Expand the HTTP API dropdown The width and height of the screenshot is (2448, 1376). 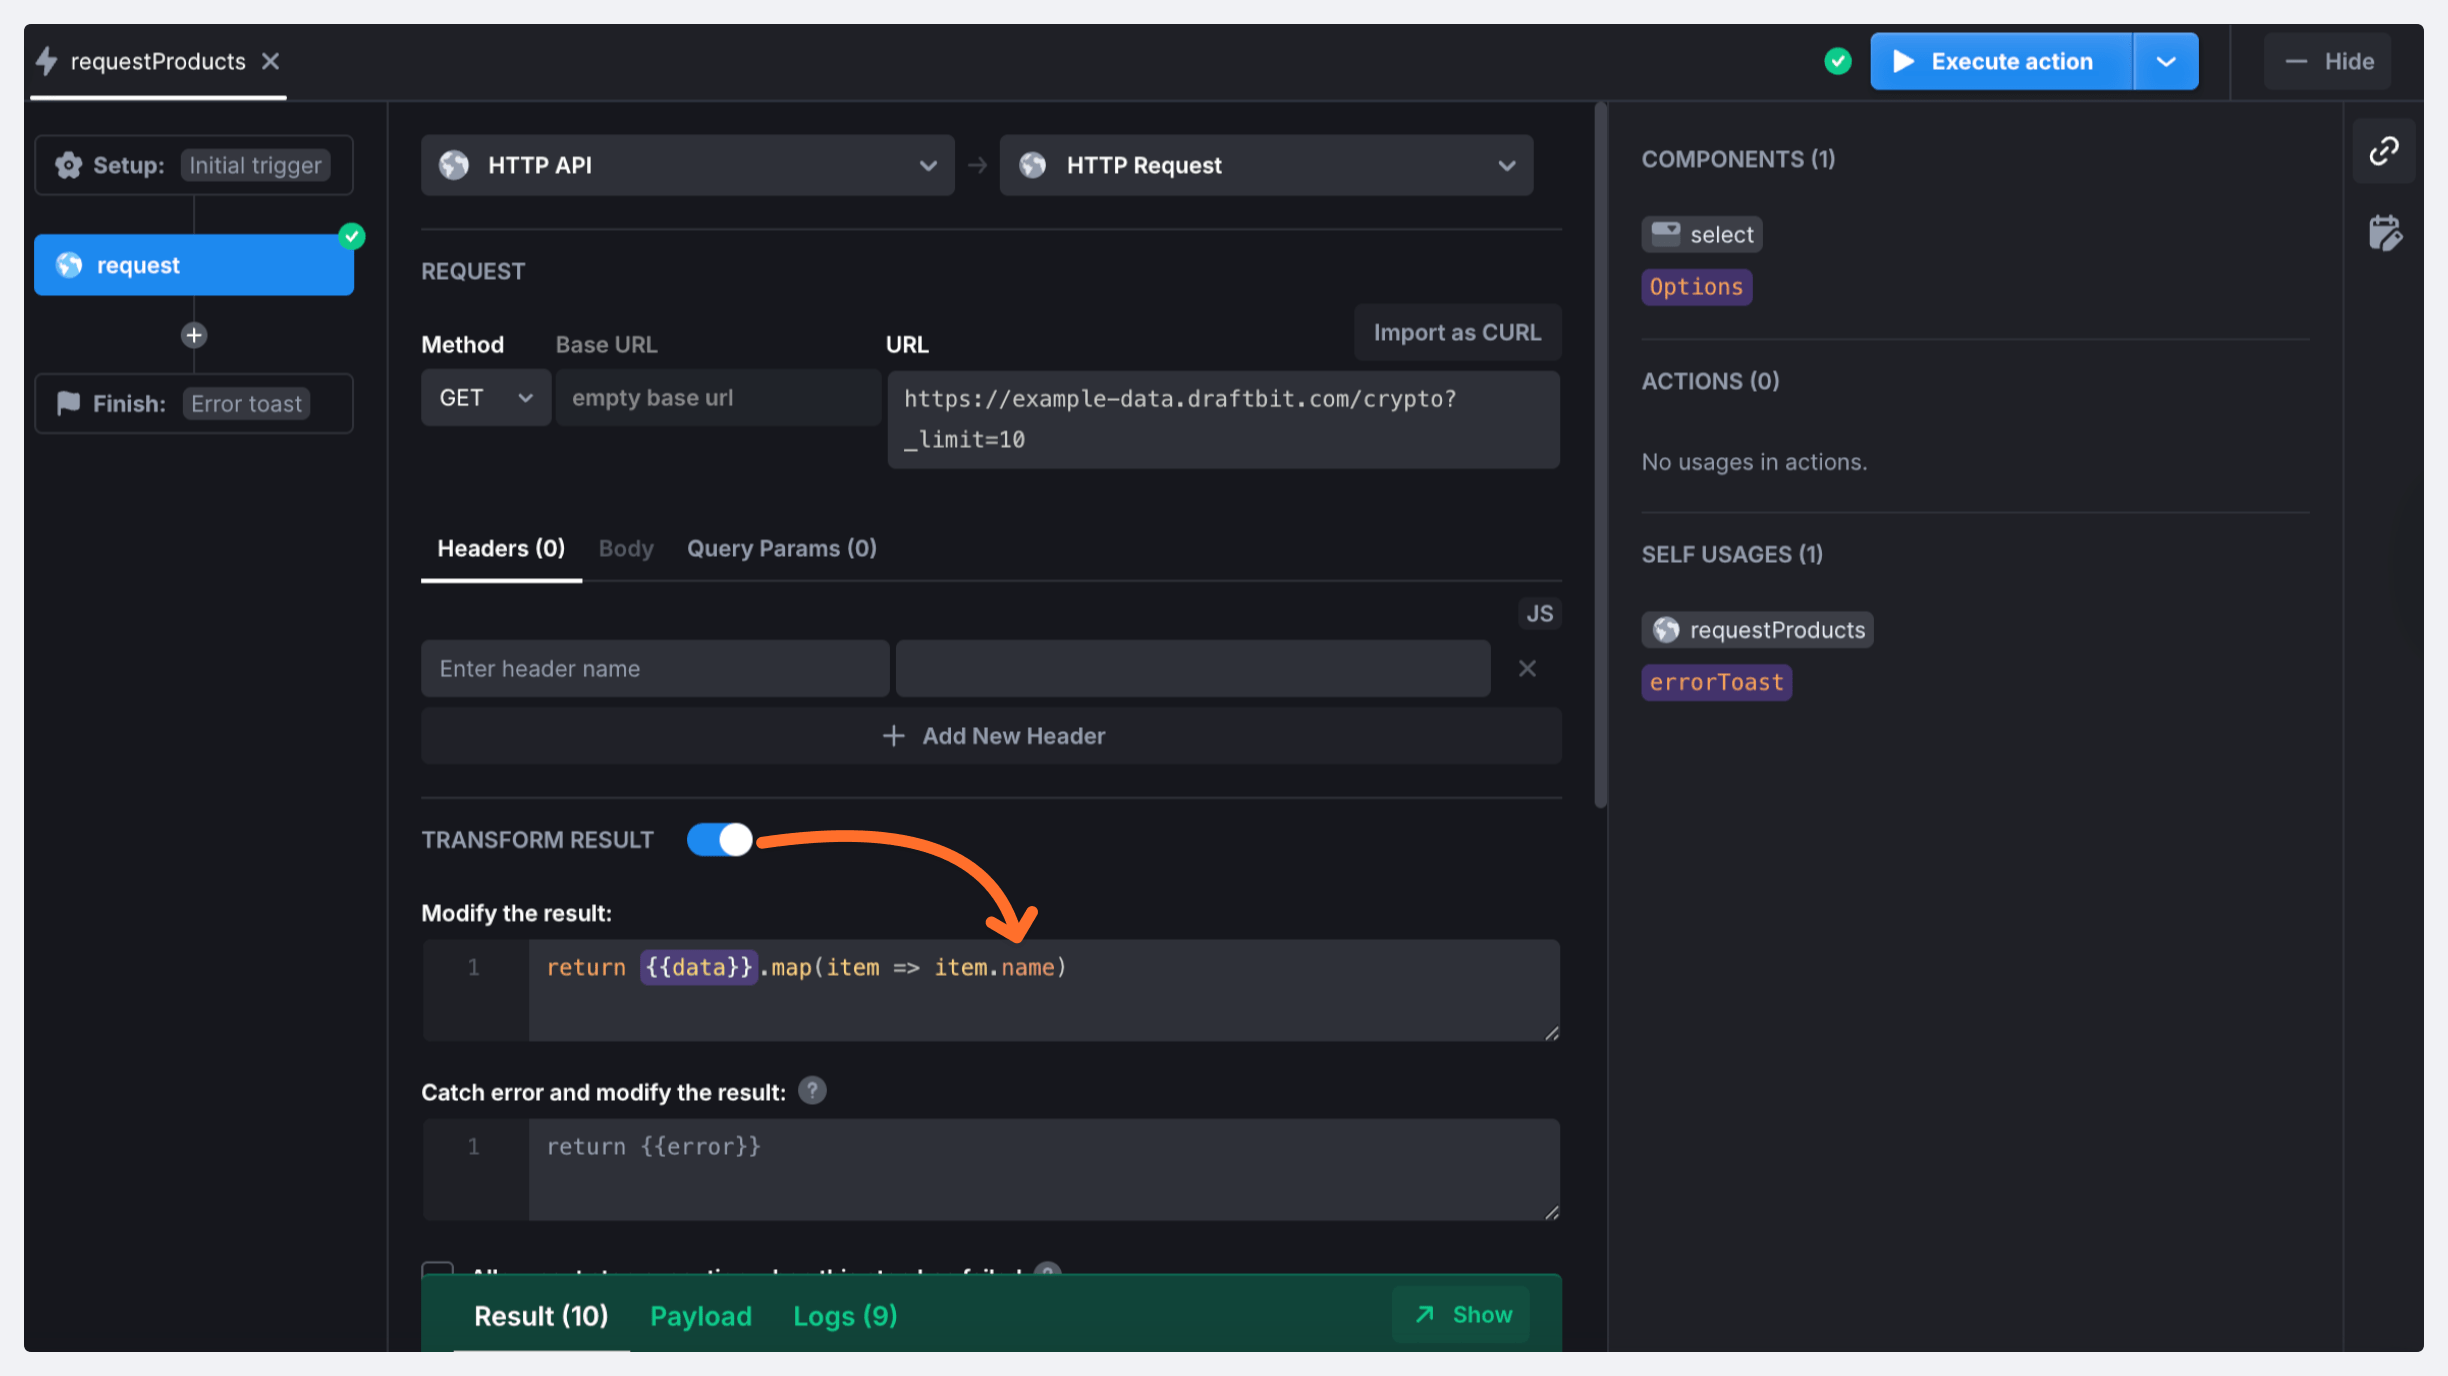click(687, 165)
